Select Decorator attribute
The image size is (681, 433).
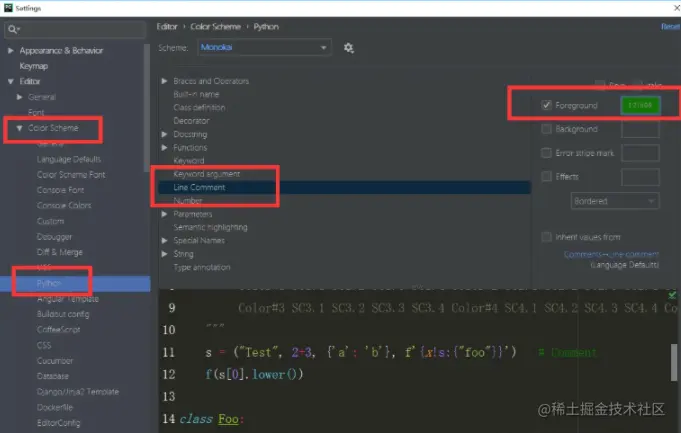tap(191, 121)
